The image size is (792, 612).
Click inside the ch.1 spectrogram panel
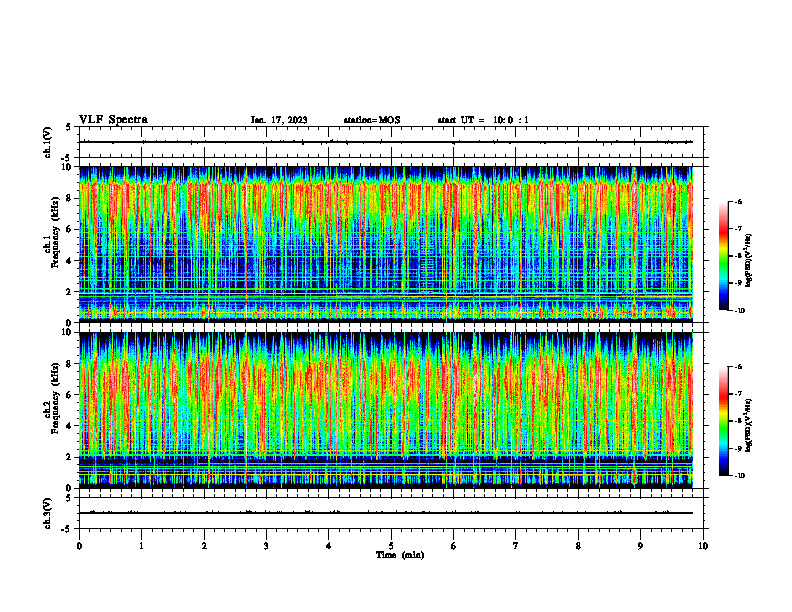click(386, 244)
